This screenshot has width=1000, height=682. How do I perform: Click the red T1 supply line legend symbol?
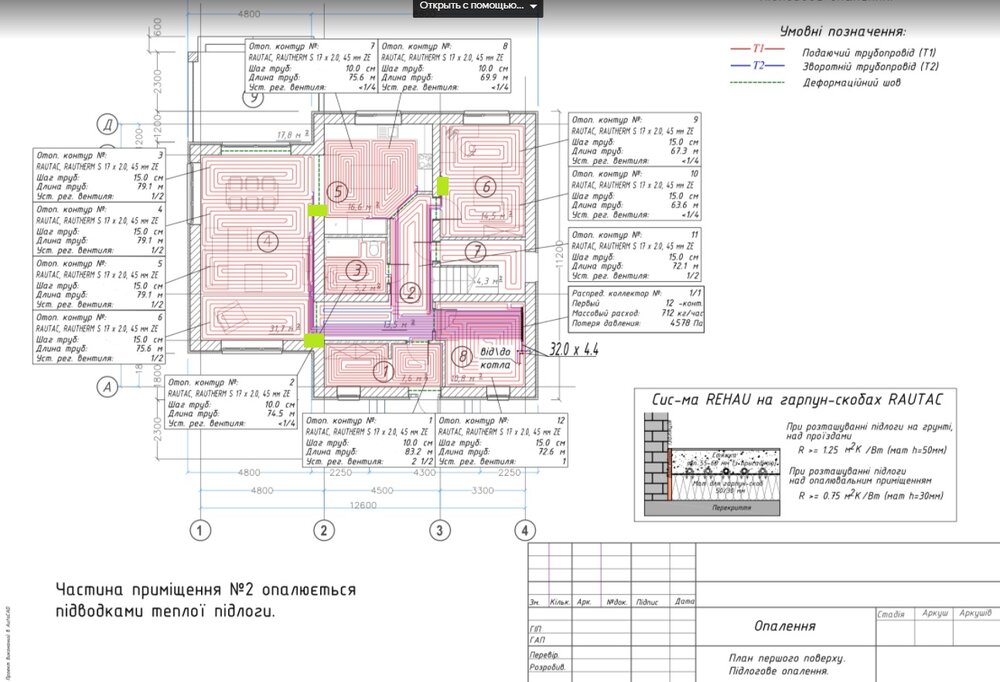click(x=758, y=48)
